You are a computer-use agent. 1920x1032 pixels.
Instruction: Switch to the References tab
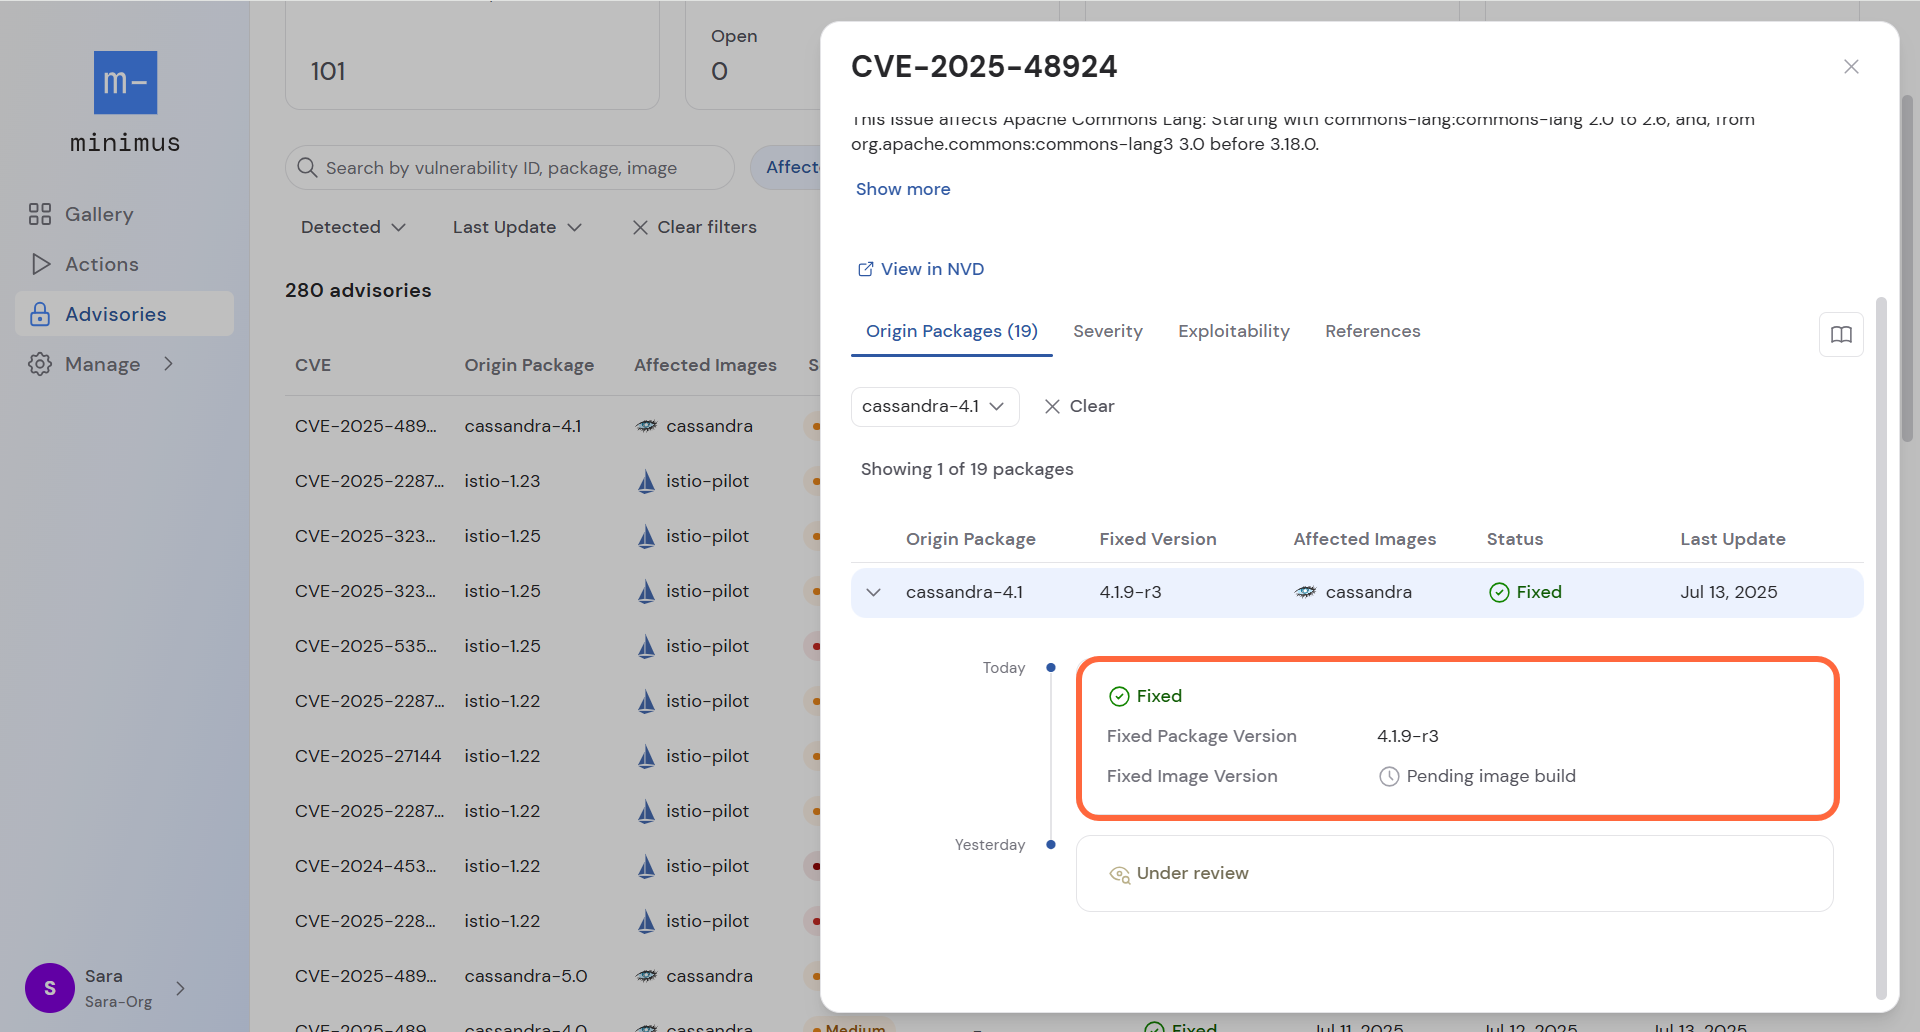click(x=1373, y=331)
